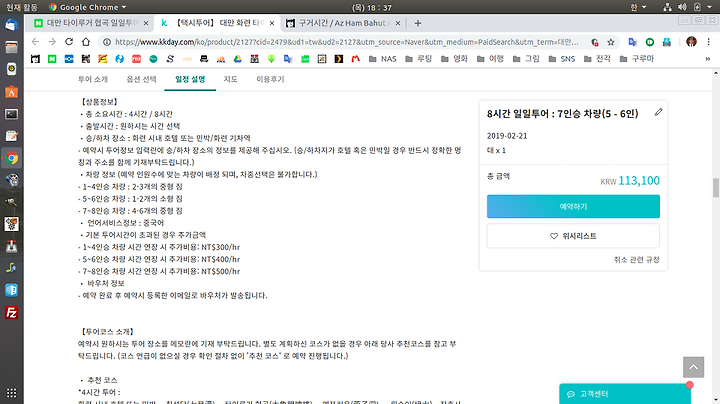The width and height of the screenshot is (720, 404).
Task: Open Google Chrome app menu in top bar
Action: 87,7
